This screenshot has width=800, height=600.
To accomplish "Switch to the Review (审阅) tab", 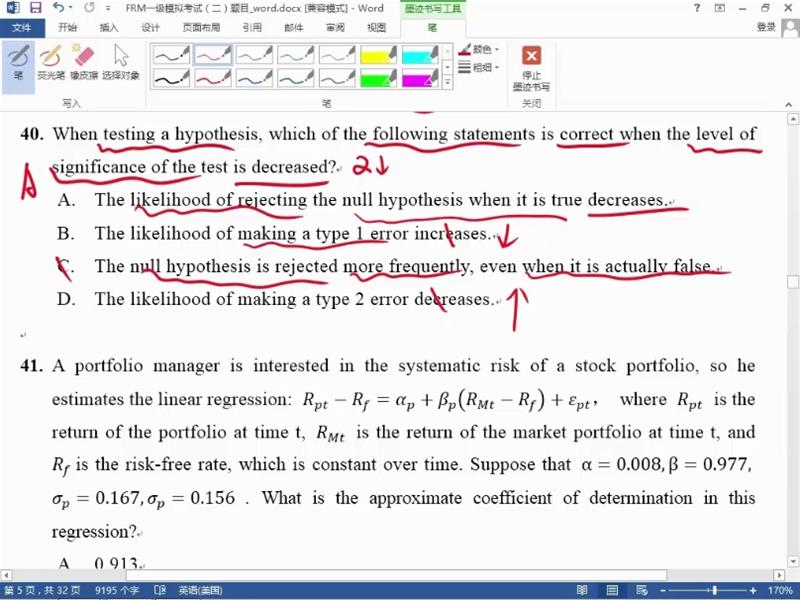I will tap(335, 28).
